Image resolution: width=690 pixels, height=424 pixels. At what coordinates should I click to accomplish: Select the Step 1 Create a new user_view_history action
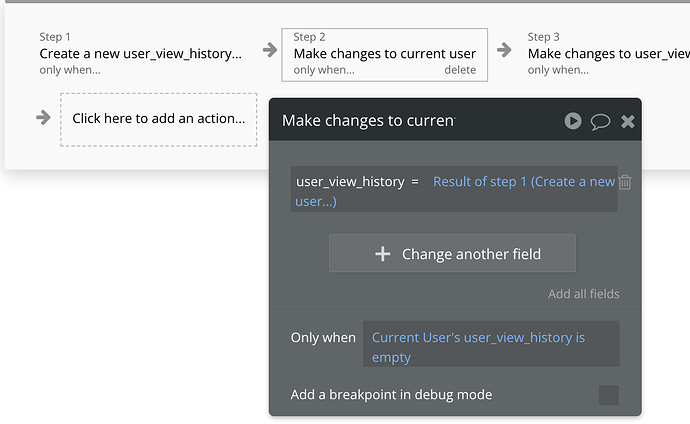click(140, 53)
